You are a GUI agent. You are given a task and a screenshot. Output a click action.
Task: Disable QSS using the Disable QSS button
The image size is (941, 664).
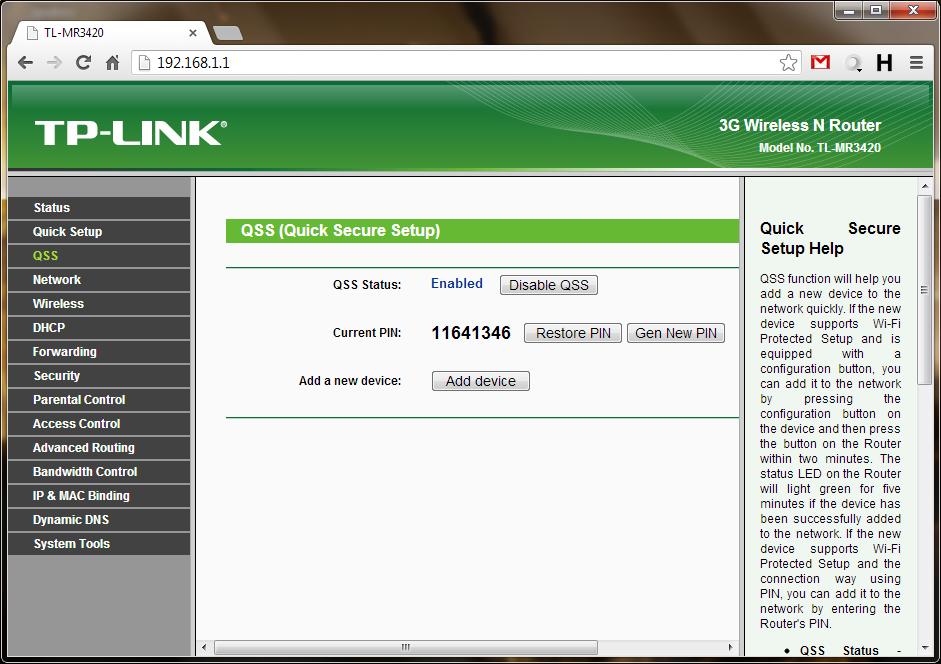548,285
